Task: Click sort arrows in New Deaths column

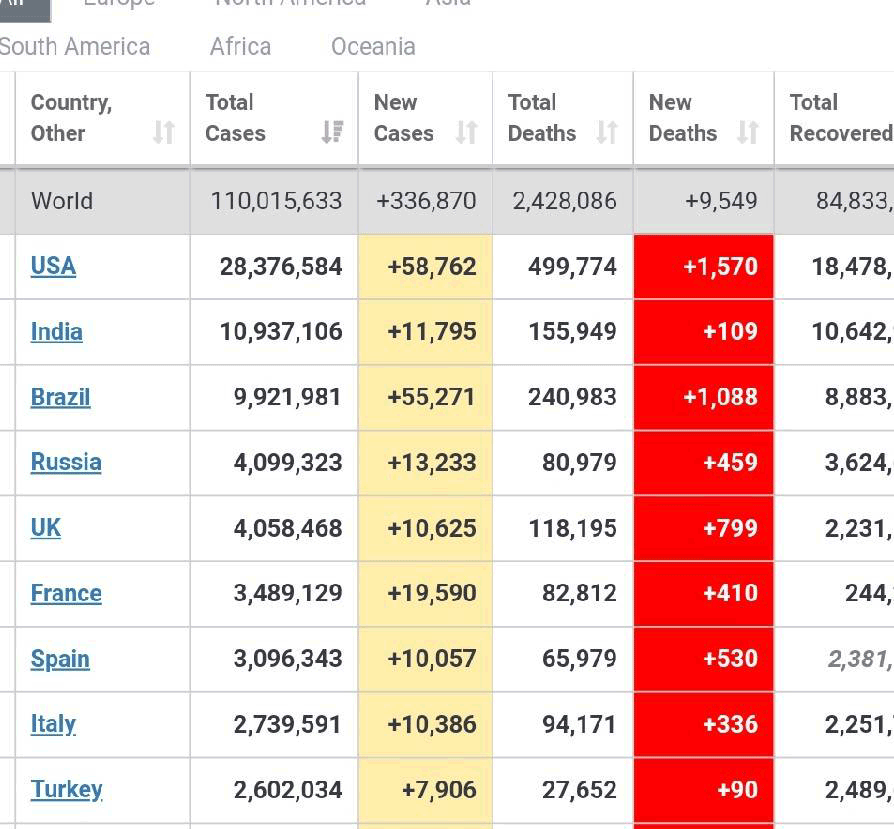Action: pos(747,132)
